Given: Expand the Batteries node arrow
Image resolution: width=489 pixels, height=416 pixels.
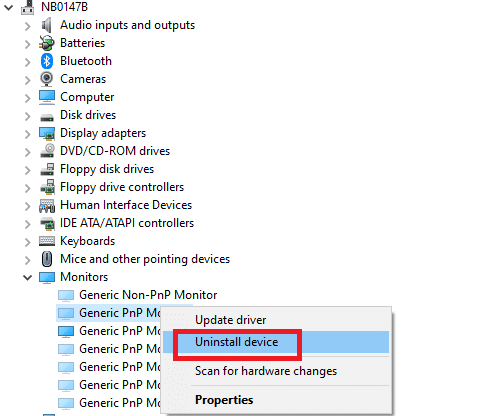Looking at the screenshot, I should tap(27, 44).
